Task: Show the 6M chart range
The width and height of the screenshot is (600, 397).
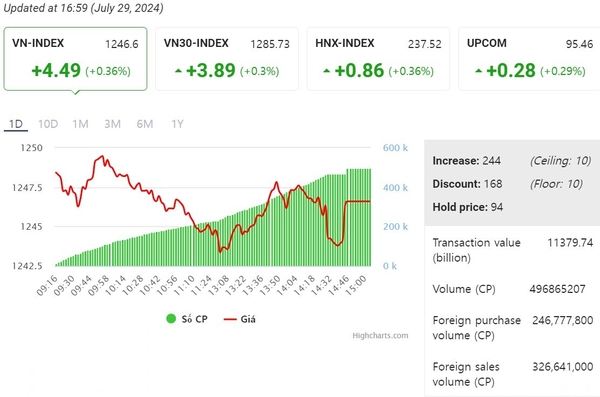Action: pyautogui.click(x=145, y=124)
